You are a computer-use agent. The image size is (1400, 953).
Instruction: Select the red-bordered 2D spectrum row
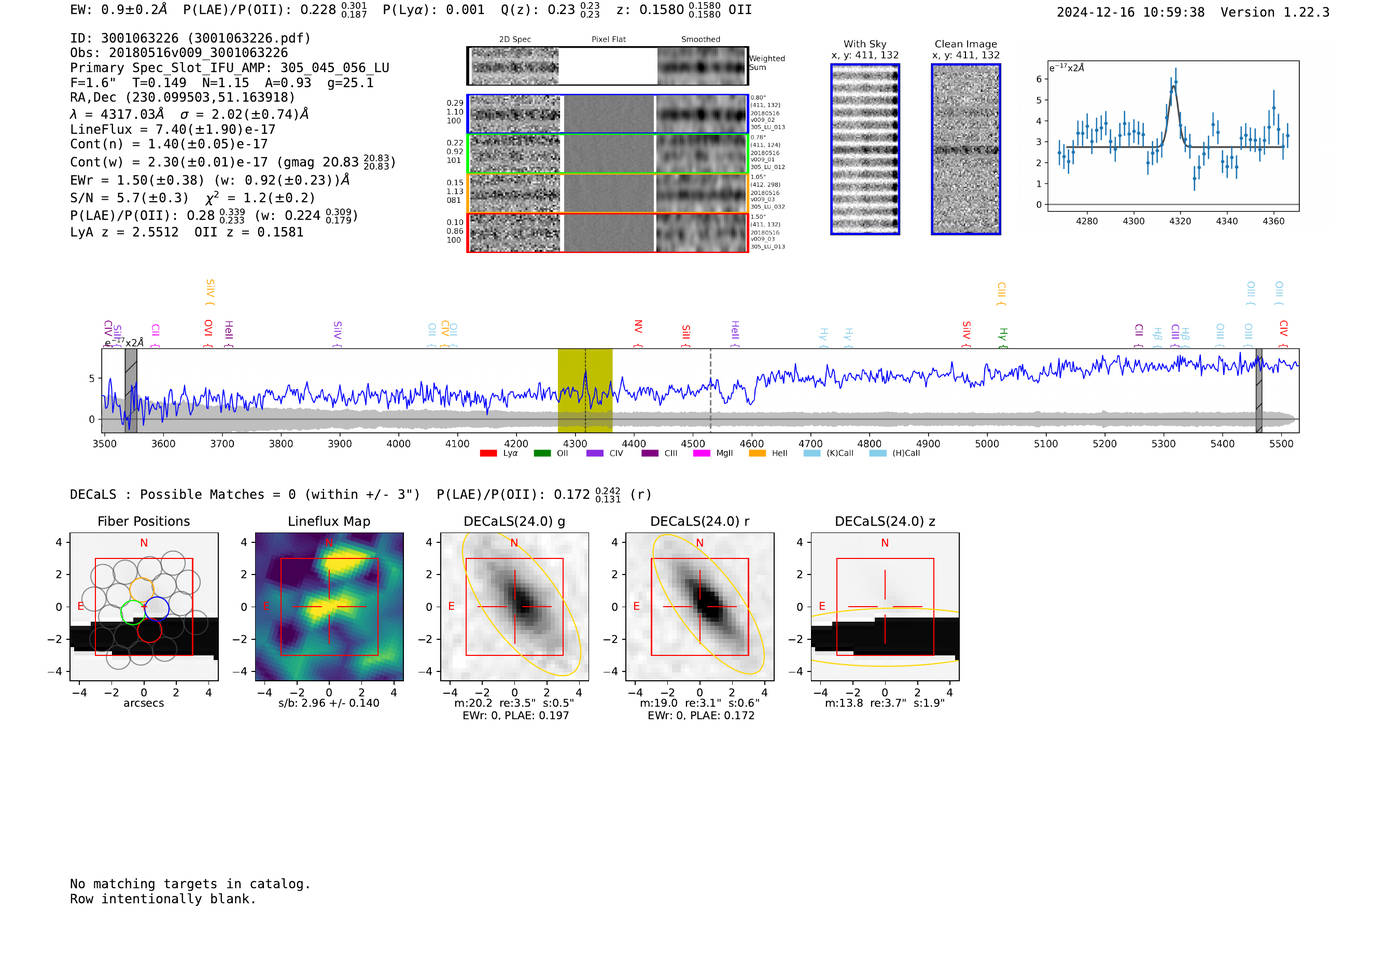(608, 232)
